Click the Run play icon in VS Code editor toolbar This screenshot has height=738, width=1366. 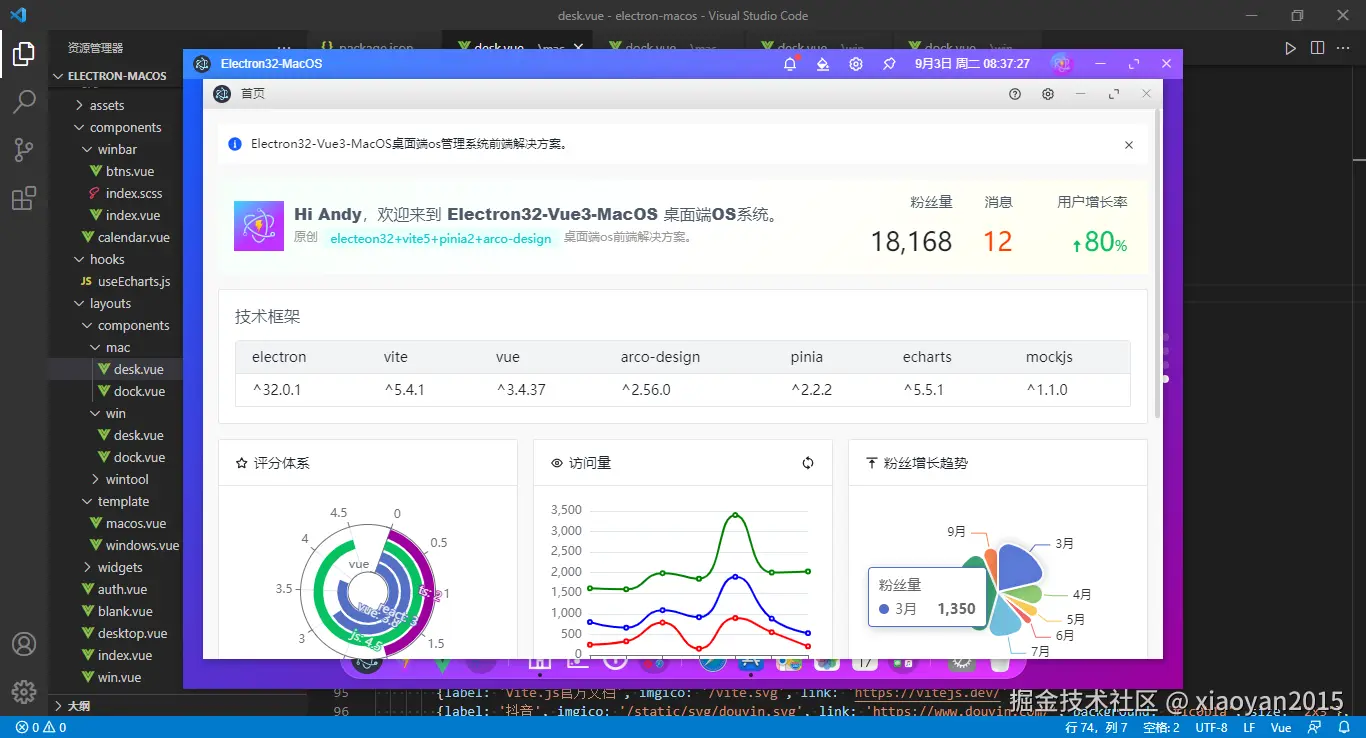(x=1290, y=48)
